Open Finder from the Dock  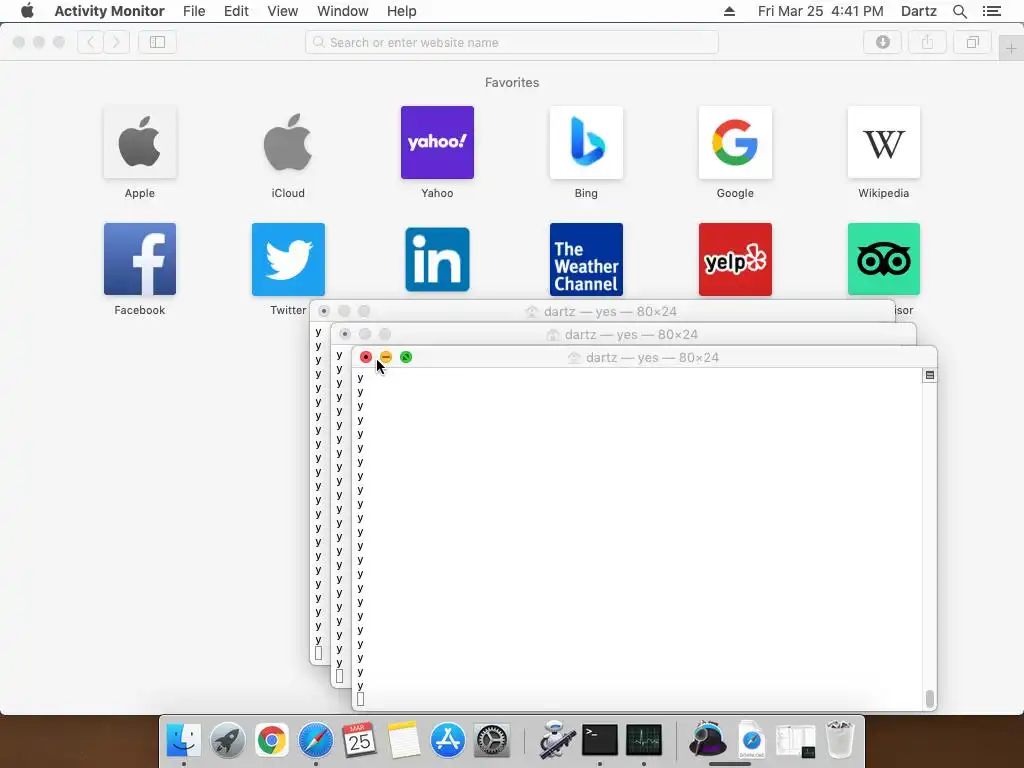click(x=184, y=741)
